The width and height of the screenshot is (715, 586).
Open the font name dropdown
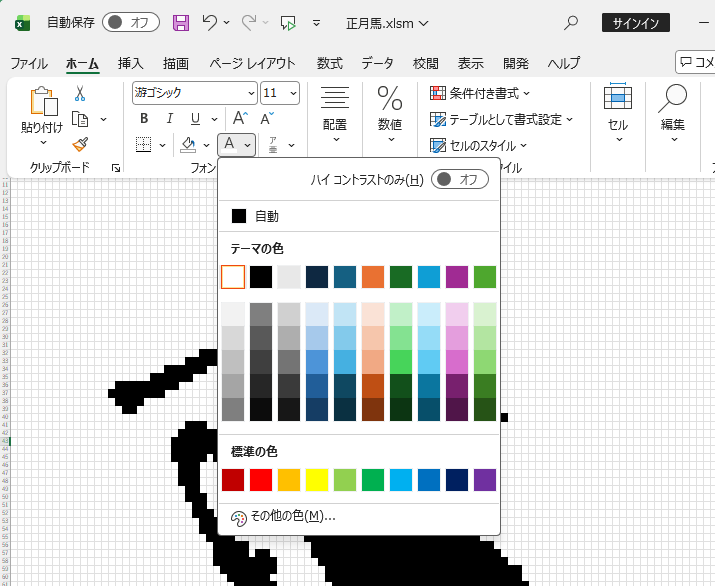[194, 93]
